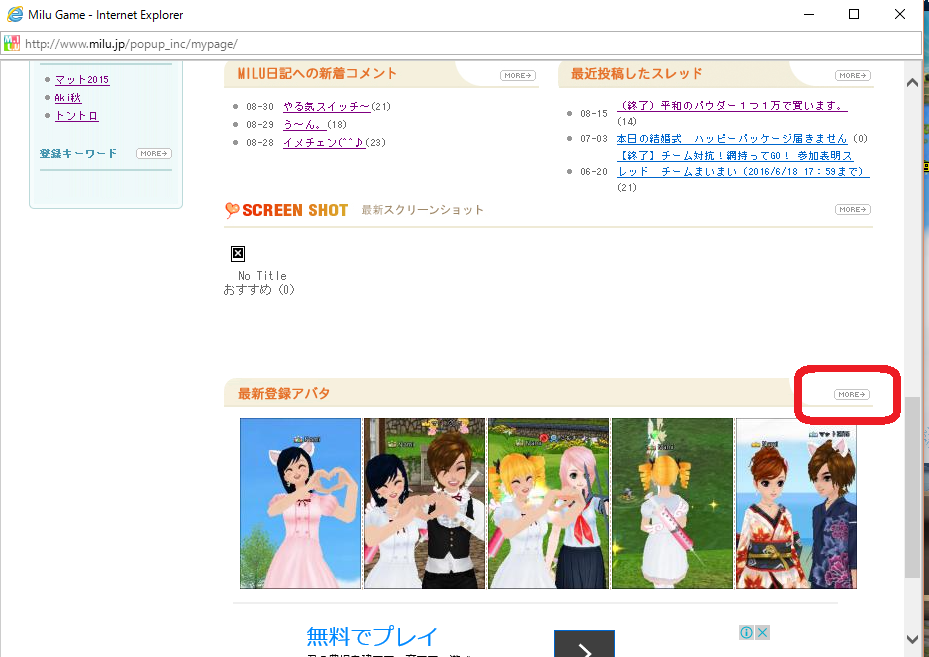Click the ad info icon
This screenshot has width=929, height=657.
(x=747, y=632)
